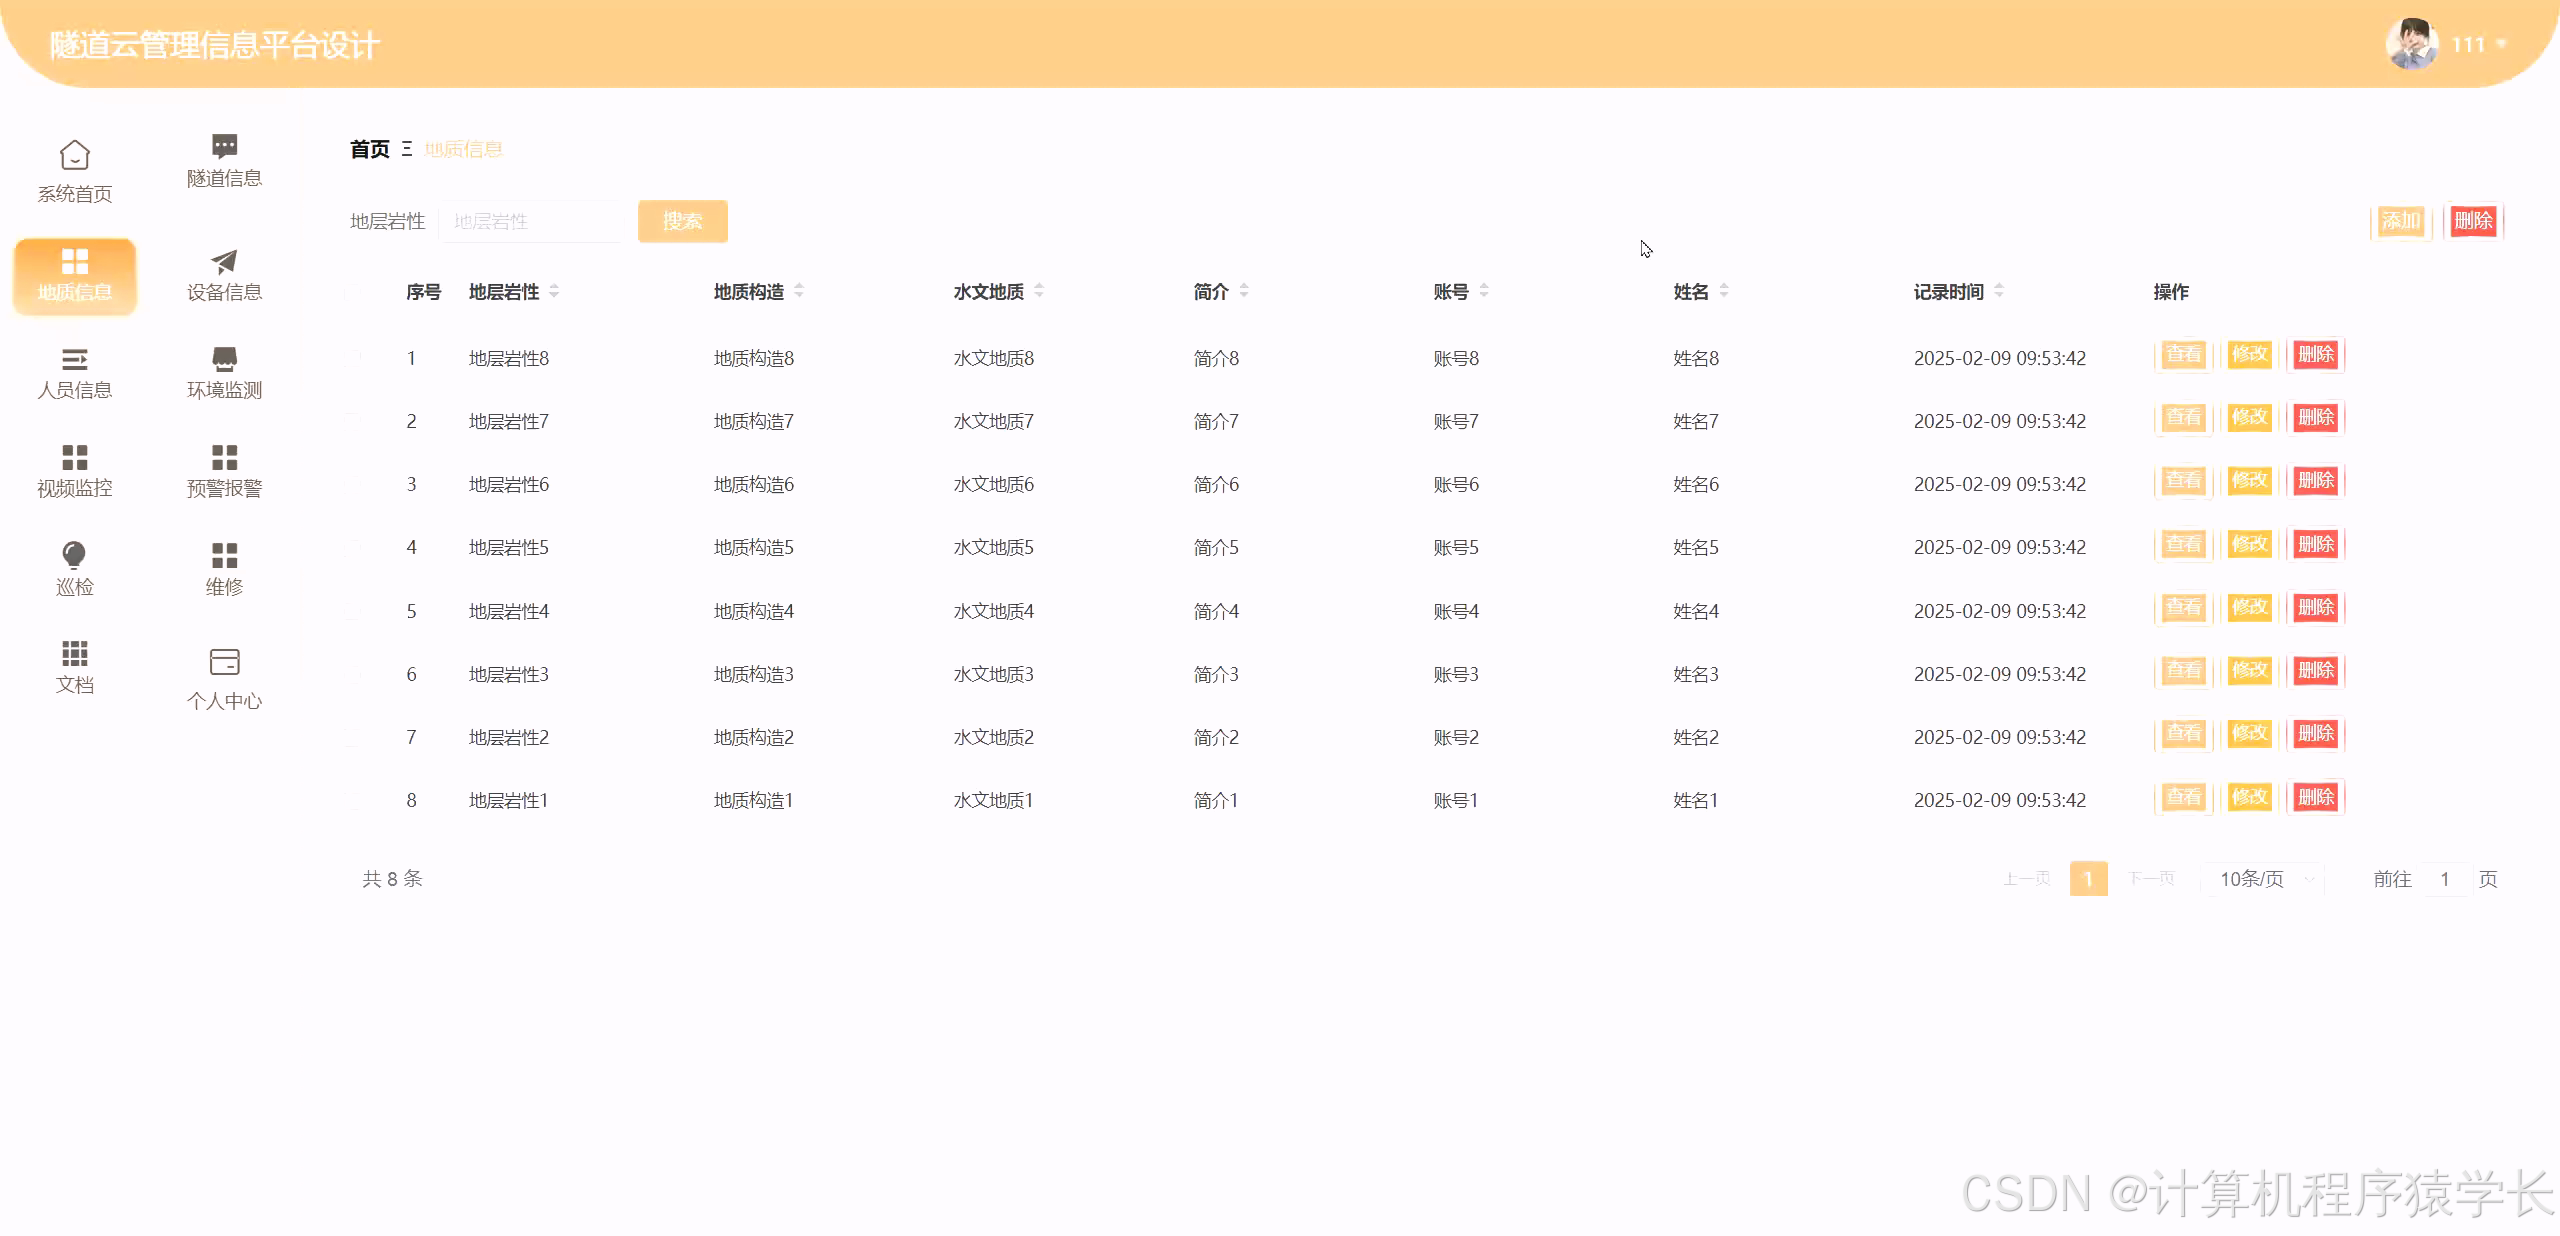This screenshot has height=1236, width=2560.
Task: Delete row 地层岩性5
Action: 2316,545
